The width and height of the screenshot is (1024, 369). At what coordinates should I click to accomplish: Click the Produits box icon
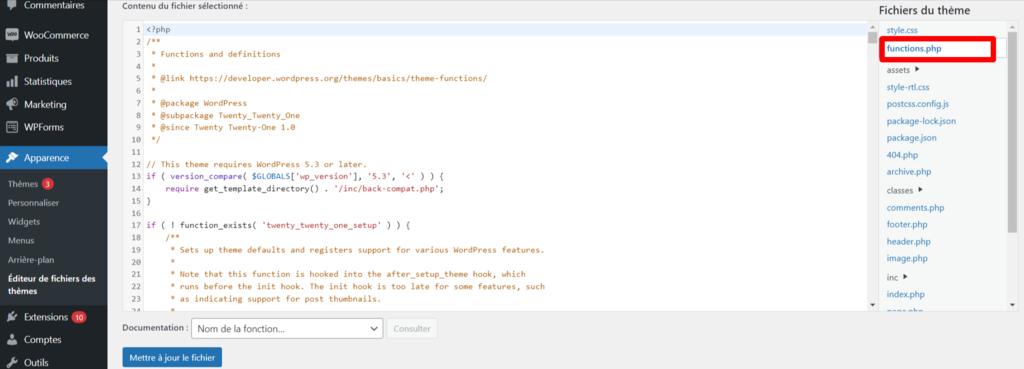tap(11, 58)
